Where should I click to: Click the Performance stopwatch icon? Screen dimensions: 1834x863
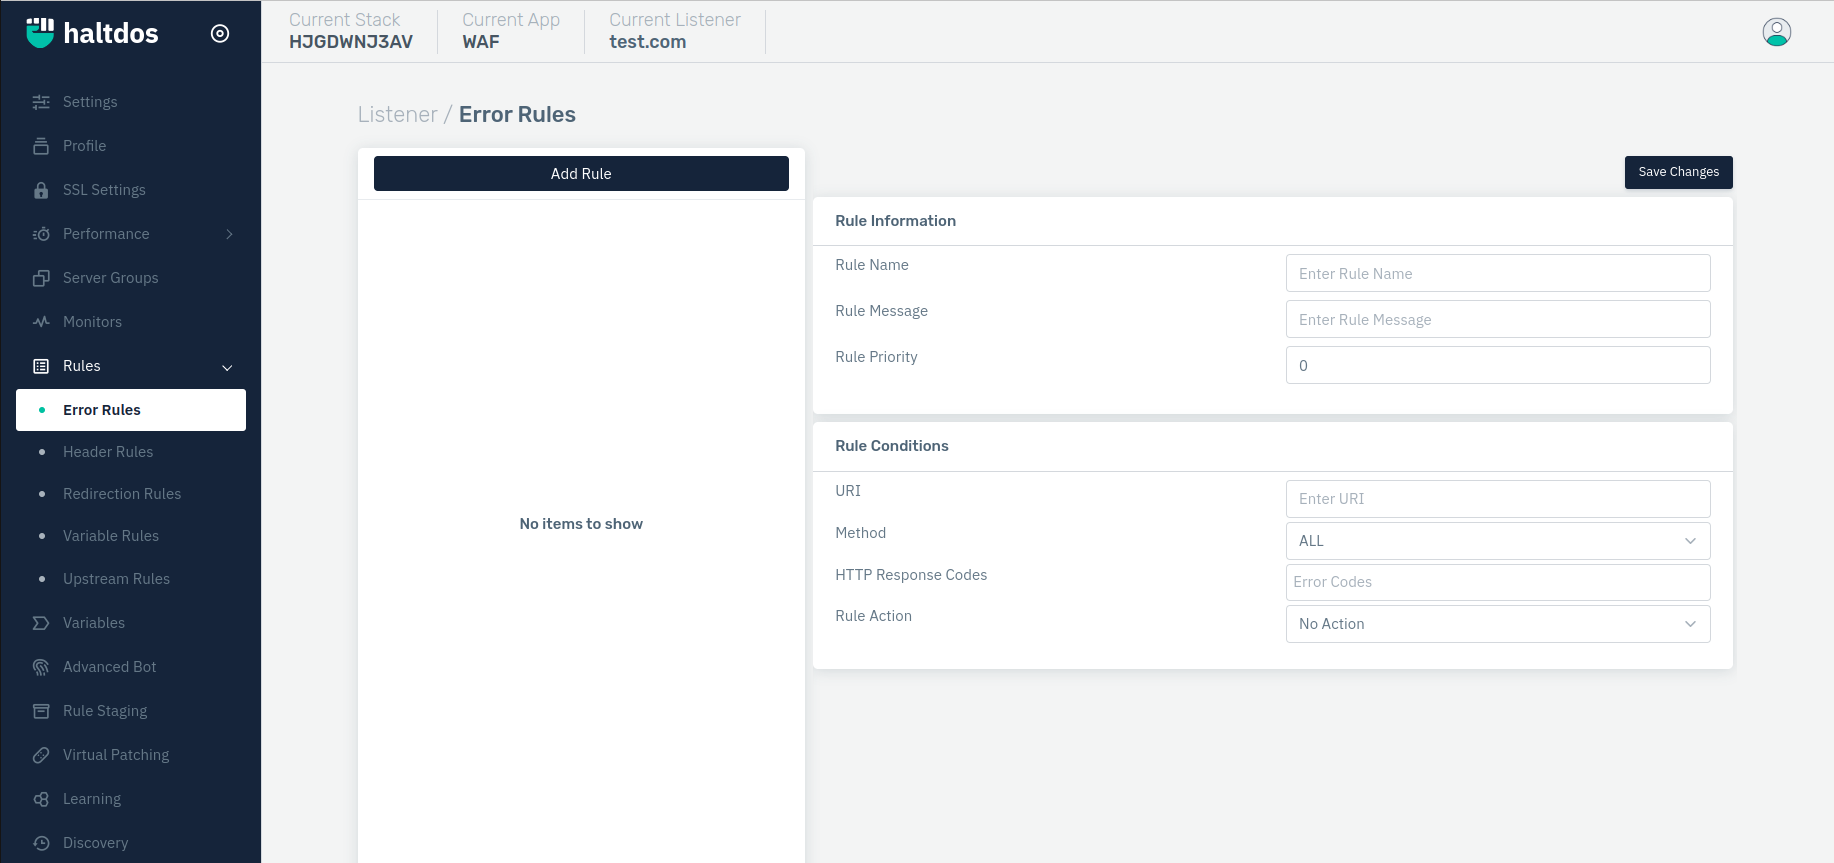[x=41, y=234]
